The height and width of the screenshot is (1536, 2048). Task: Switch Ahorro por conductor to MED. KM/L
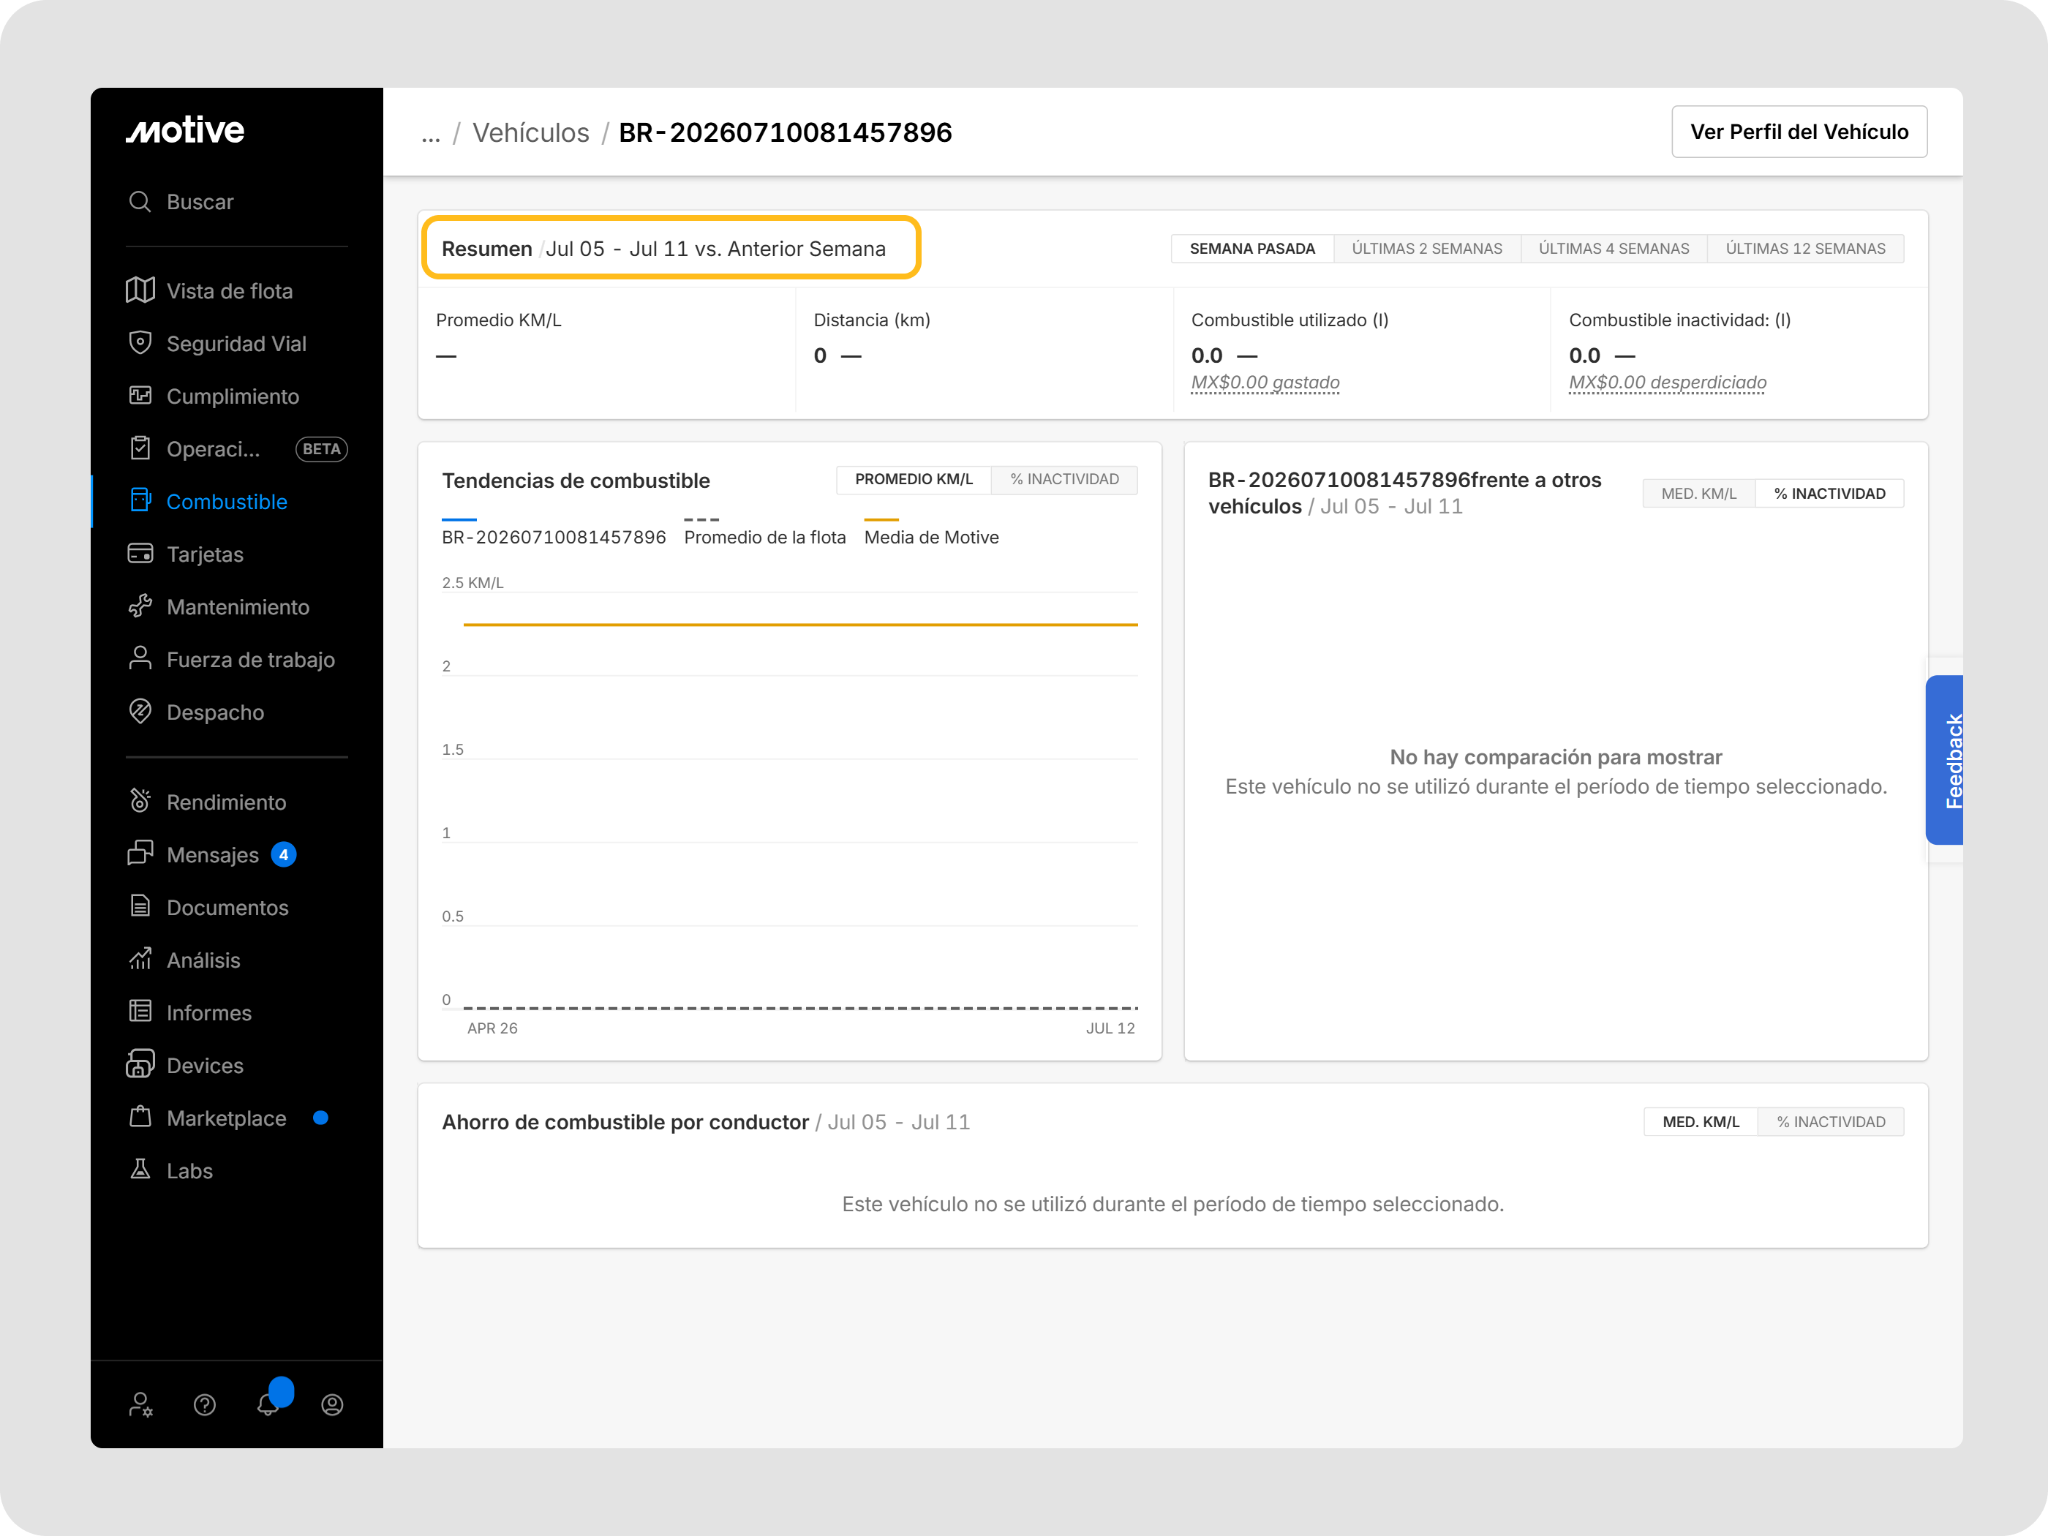point(1701,1122)
